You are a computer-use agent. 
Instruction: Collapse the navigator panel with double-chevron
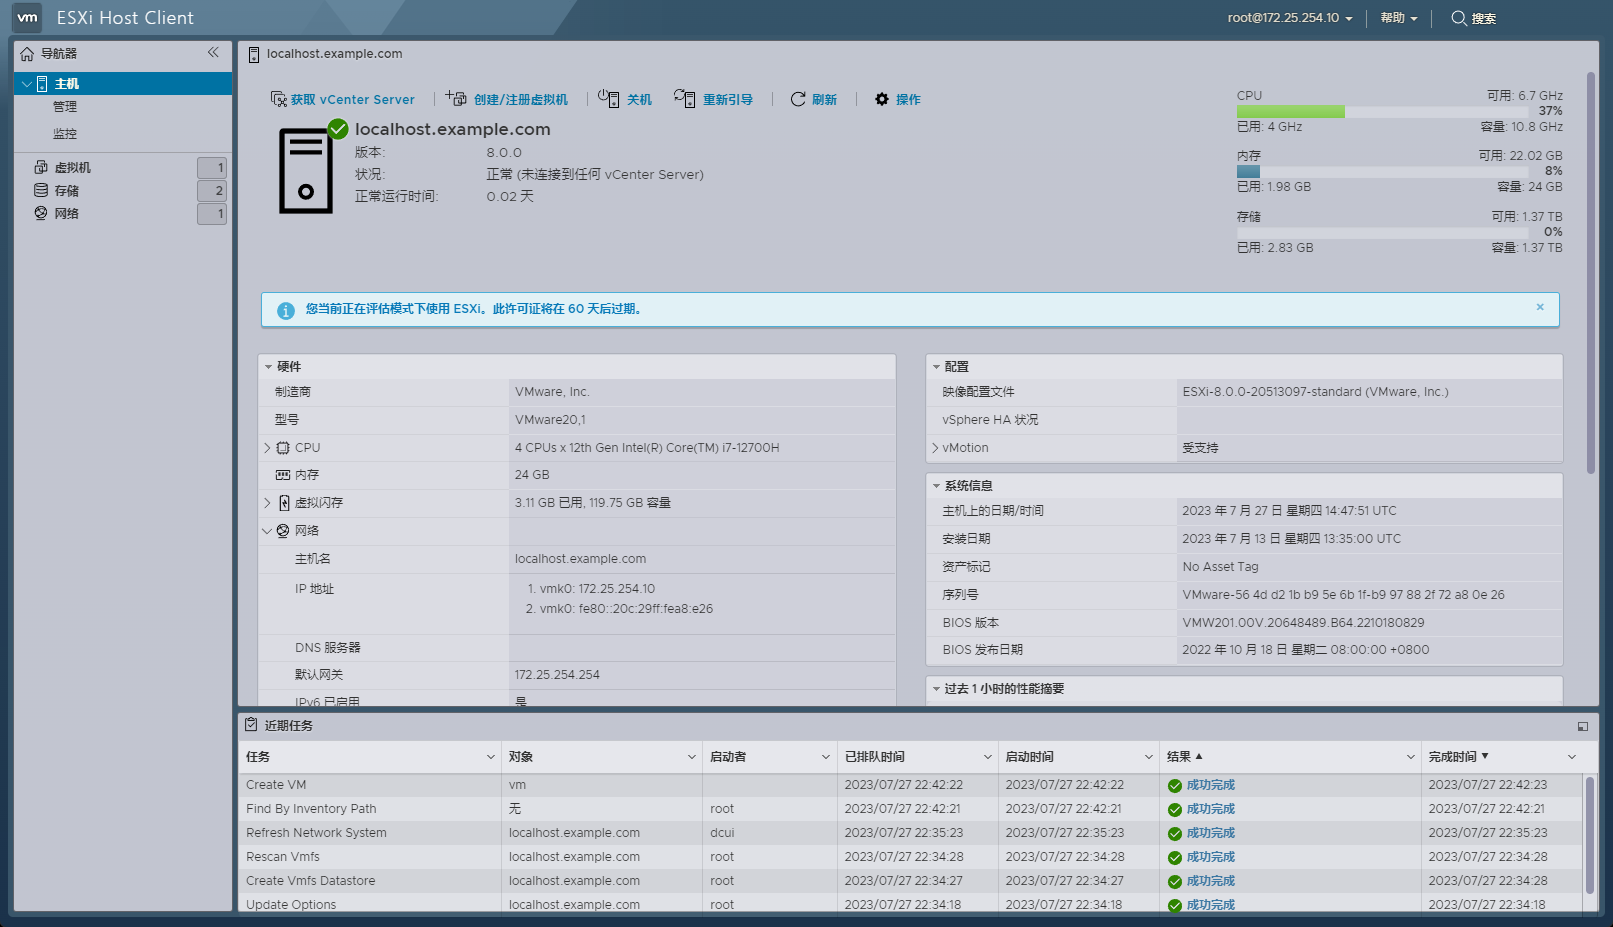tap(213, 52)
